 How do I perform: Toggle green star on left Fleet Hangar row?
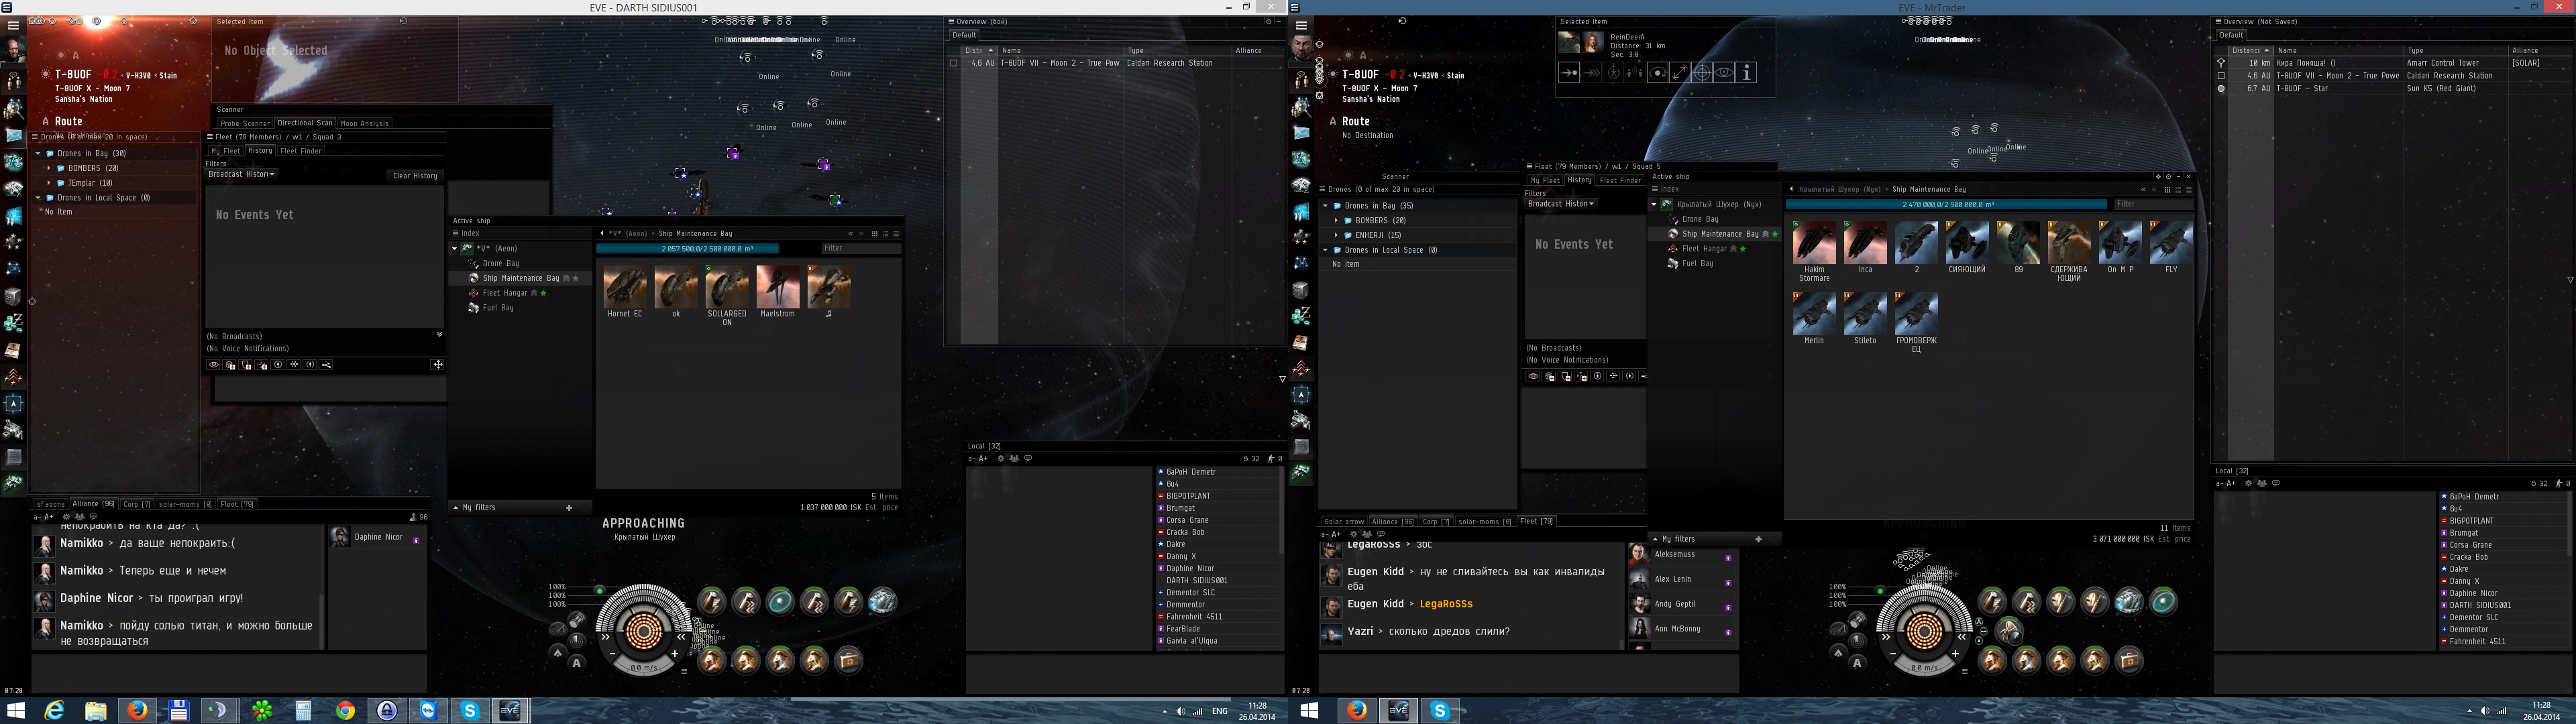[x=544, y=293]
